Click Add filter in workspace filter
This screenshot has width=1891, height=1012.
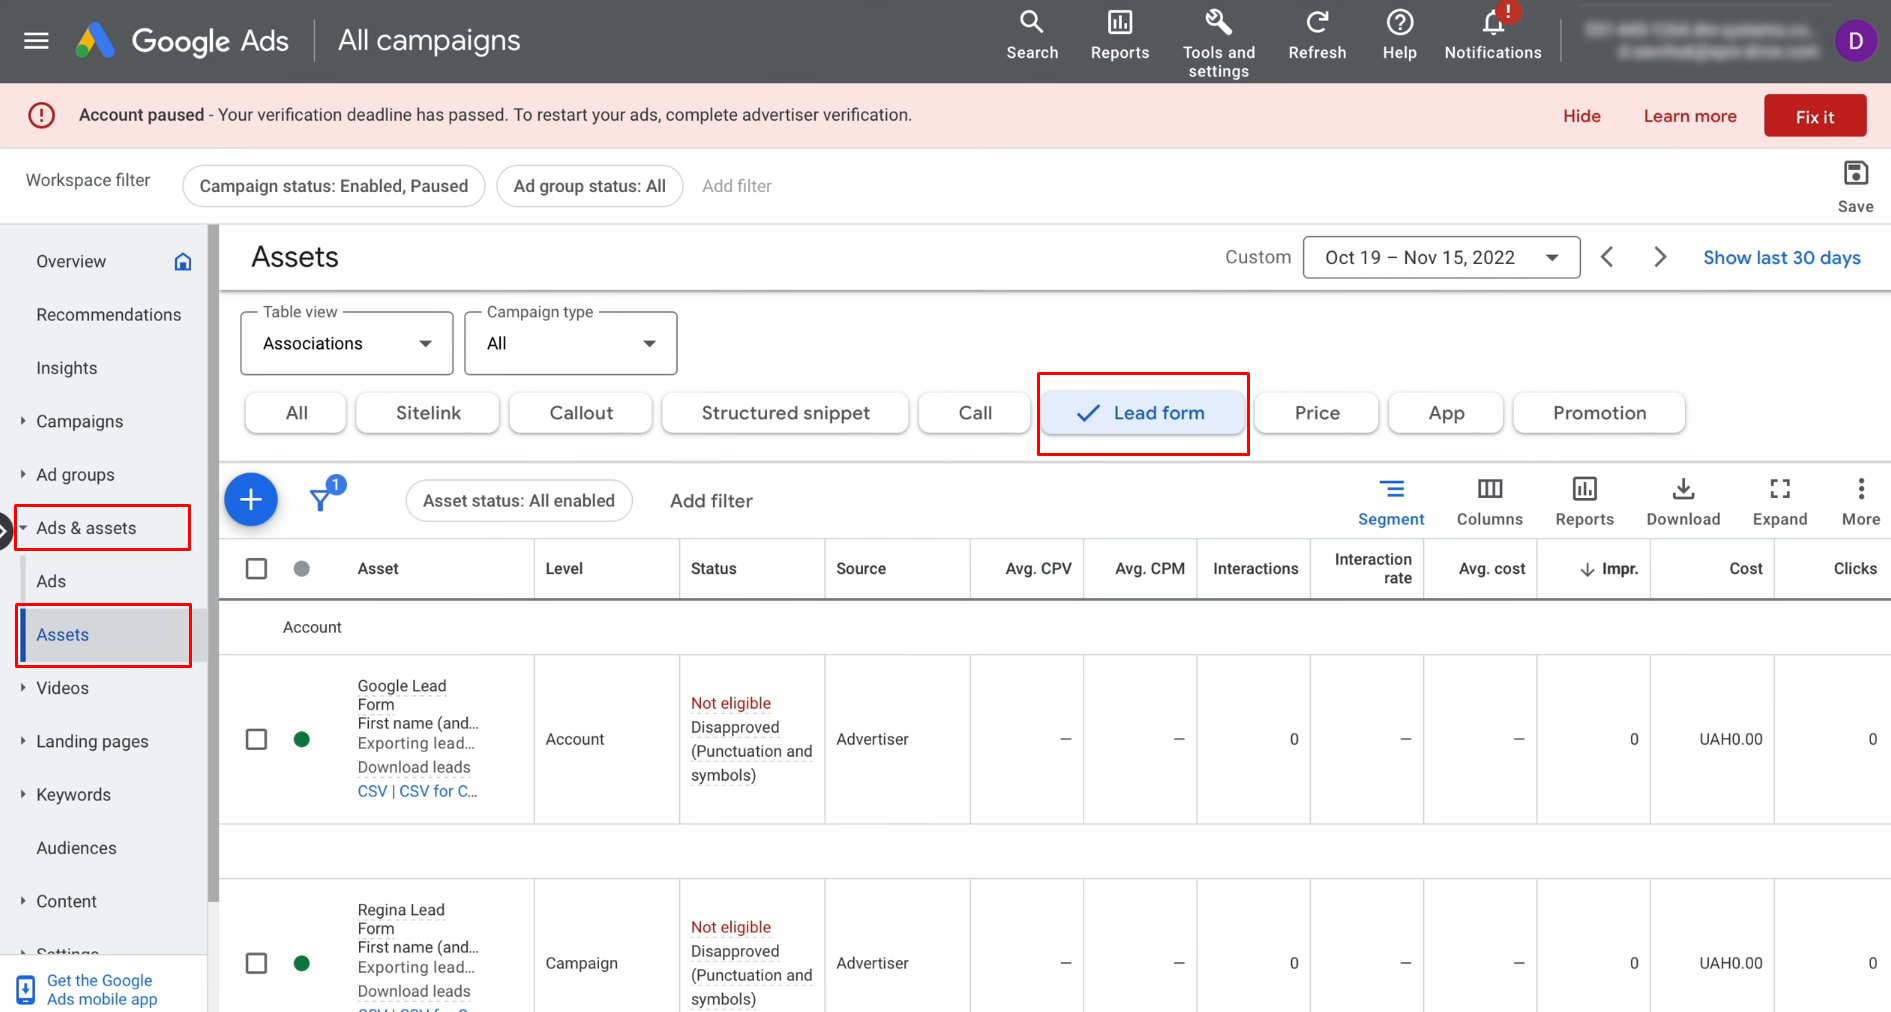pyautogui.click(x=737, y=186)
